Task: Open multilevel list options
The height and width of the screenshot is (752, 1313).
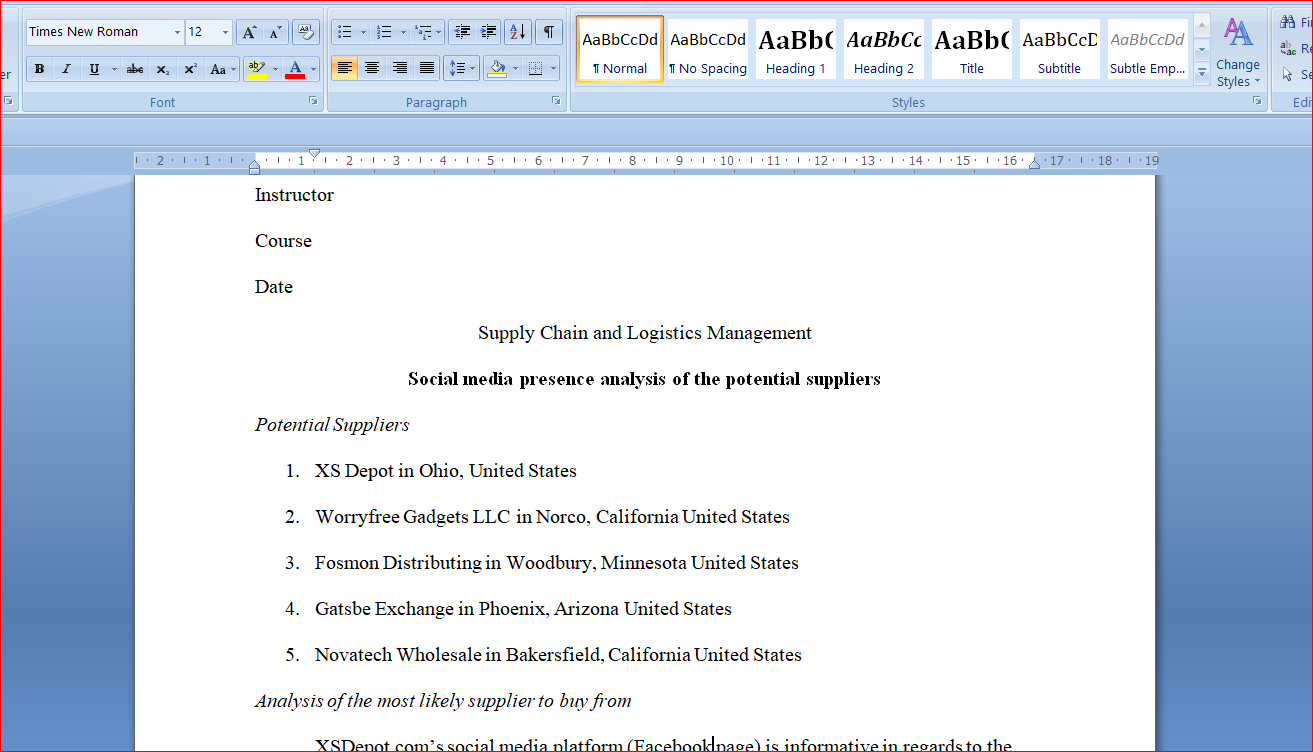Action: (x=428, y=32)
